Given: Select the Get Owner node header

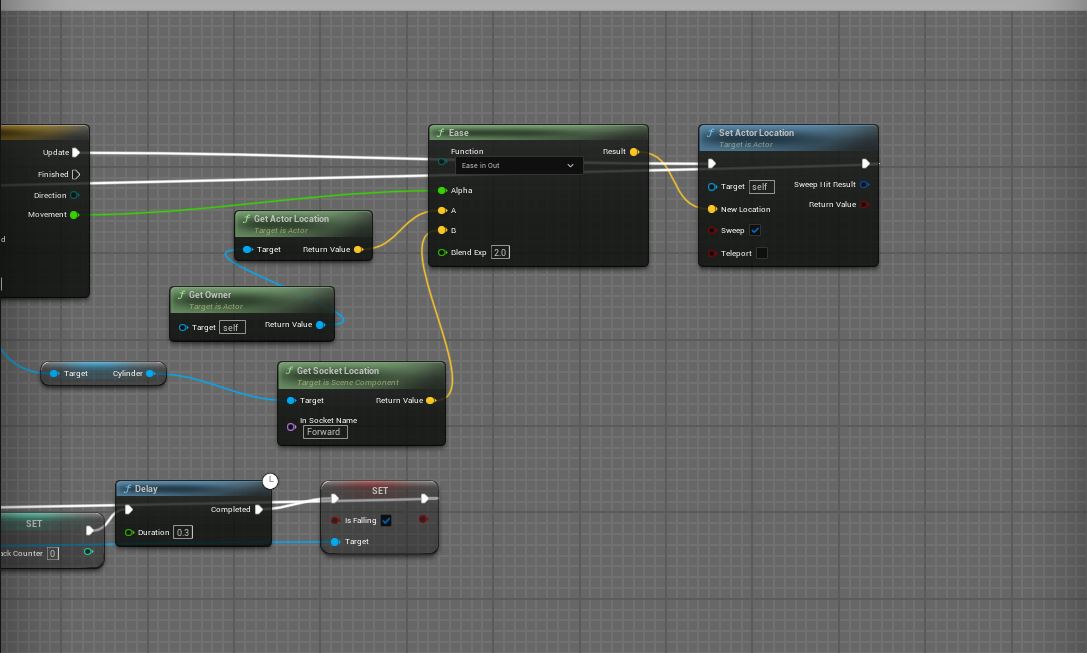Looking at the screenshot, I should coord(210,295).
